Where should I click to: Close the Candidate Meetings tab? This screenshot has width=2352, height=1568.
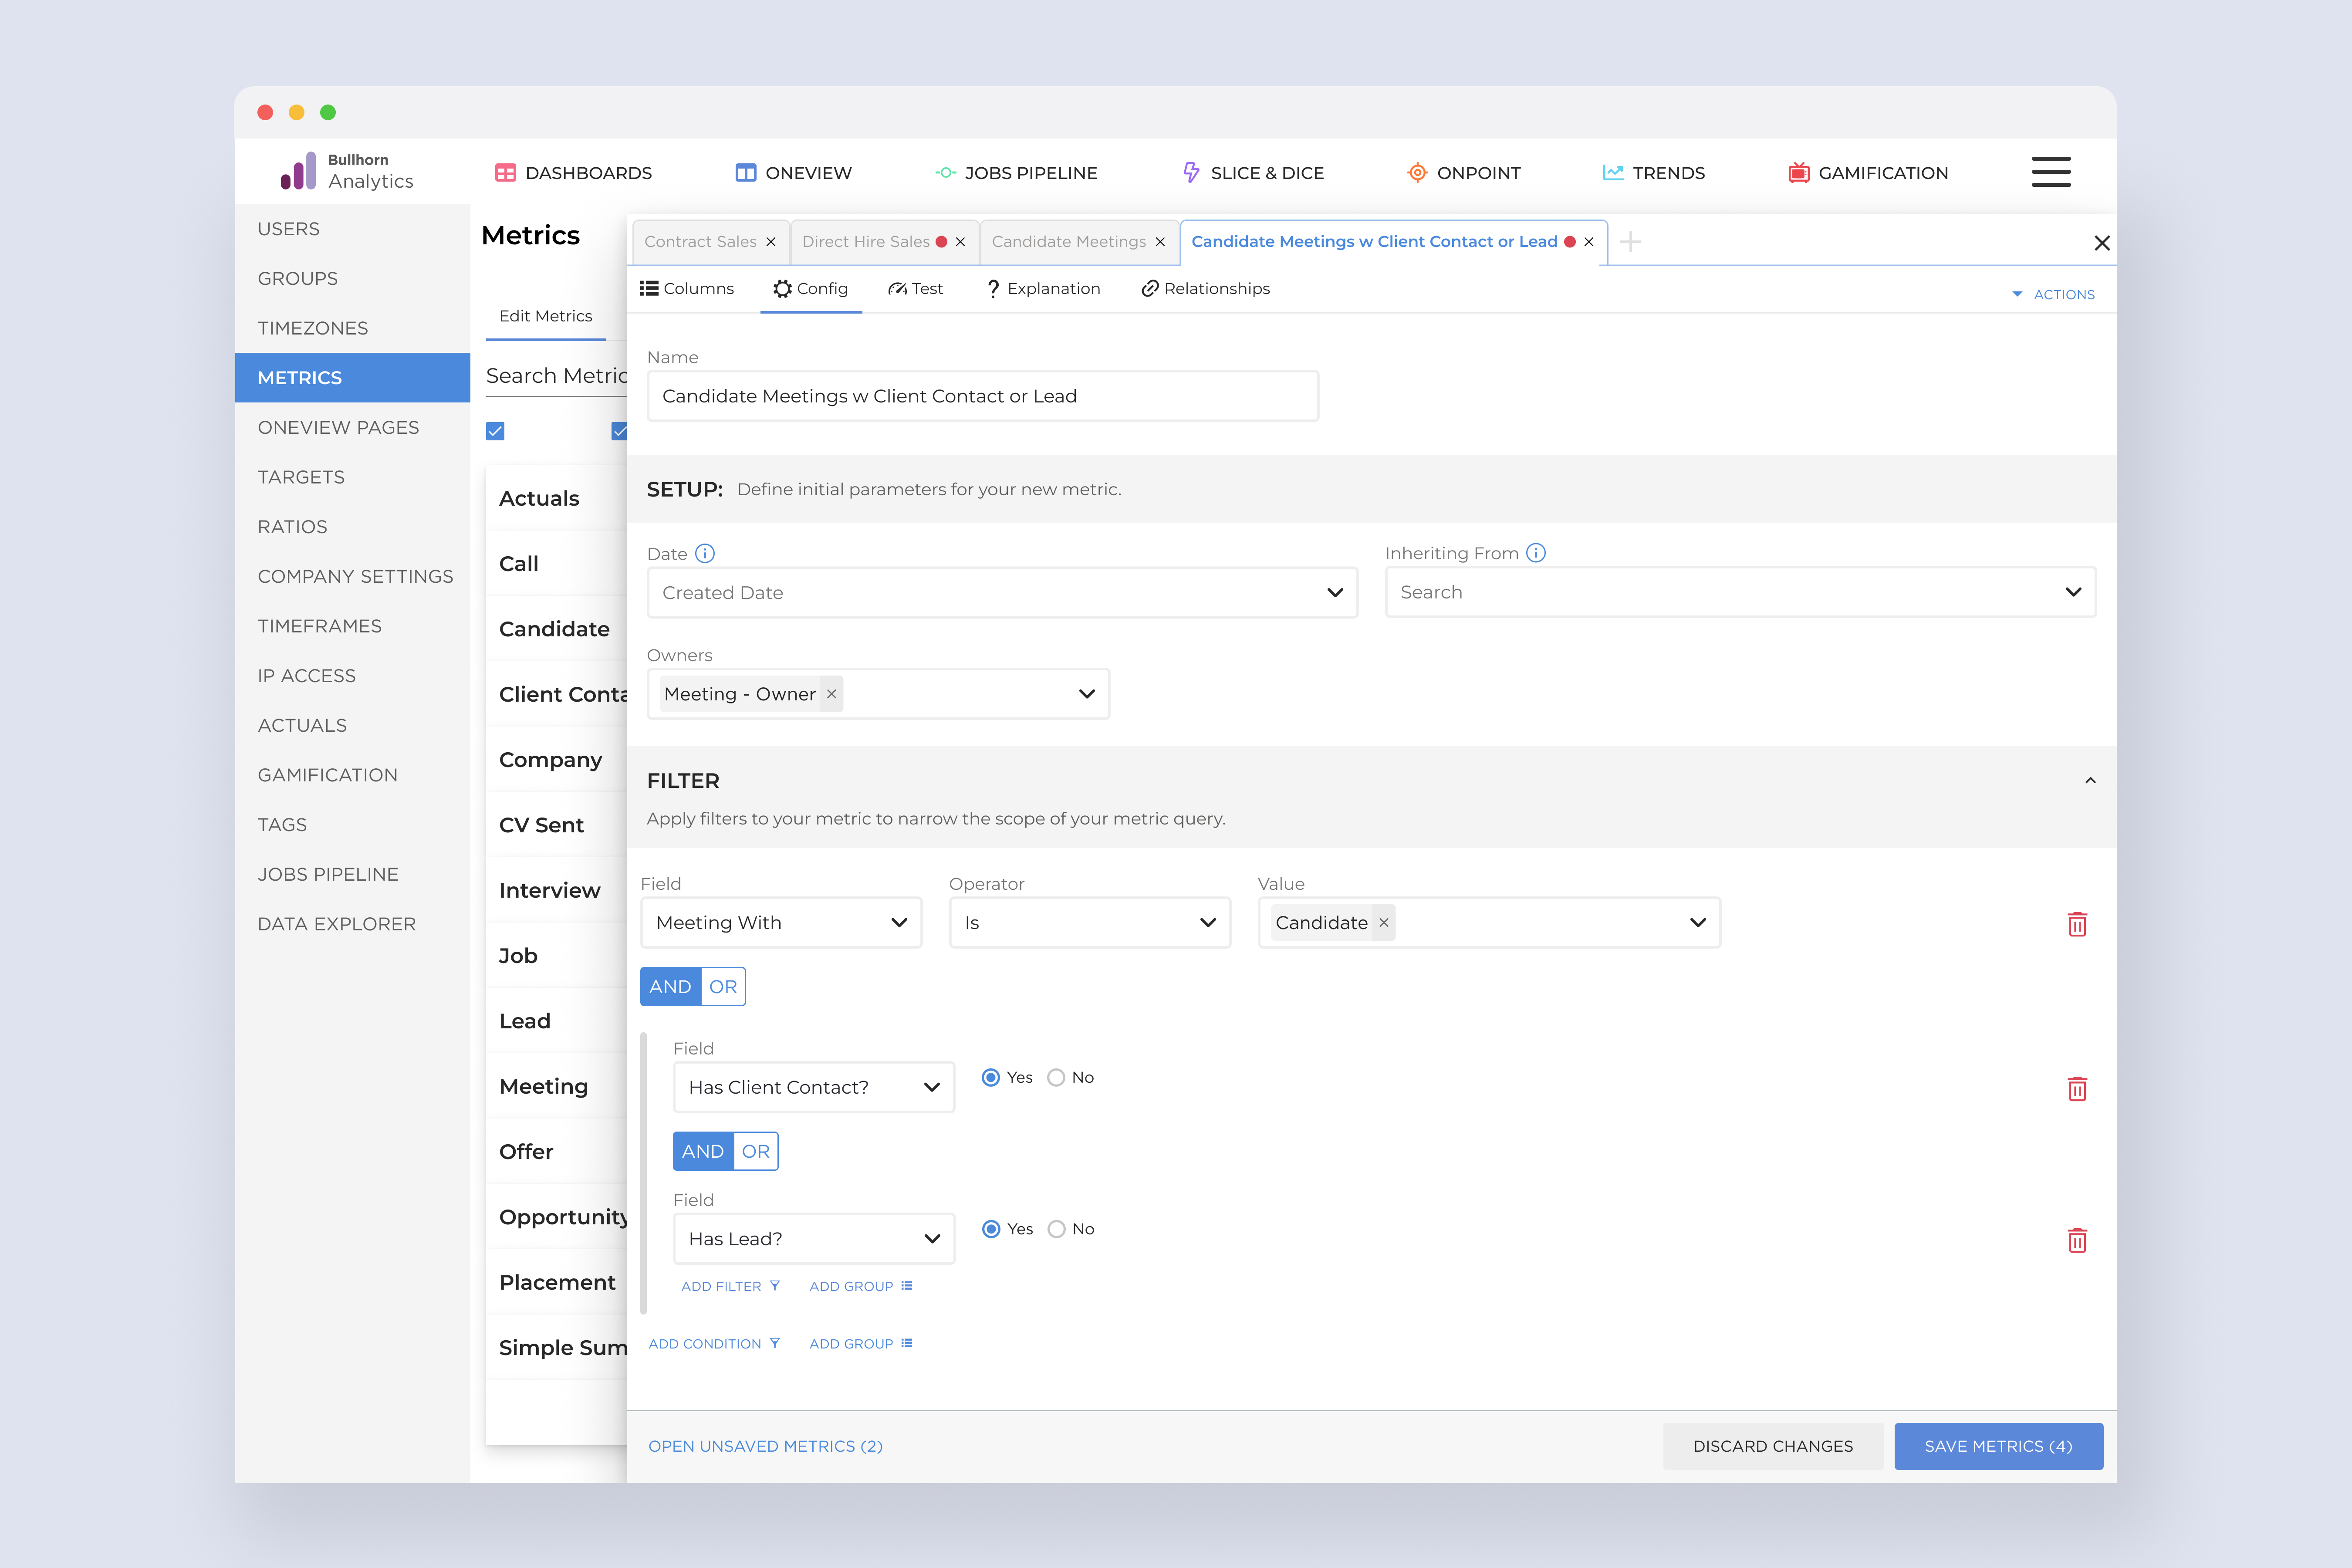coord(1160,242)
